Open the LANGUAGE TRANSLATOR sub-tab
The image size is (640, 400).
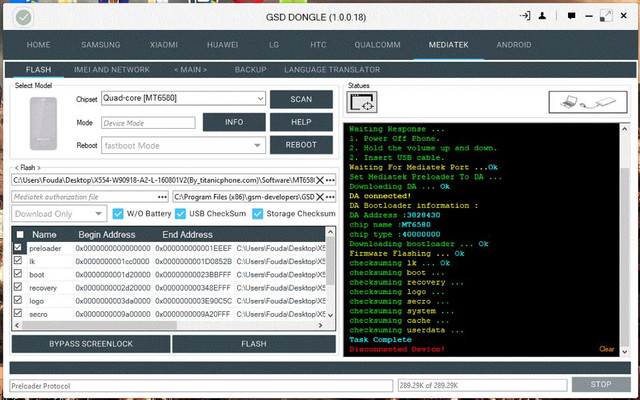coord(332,70)
